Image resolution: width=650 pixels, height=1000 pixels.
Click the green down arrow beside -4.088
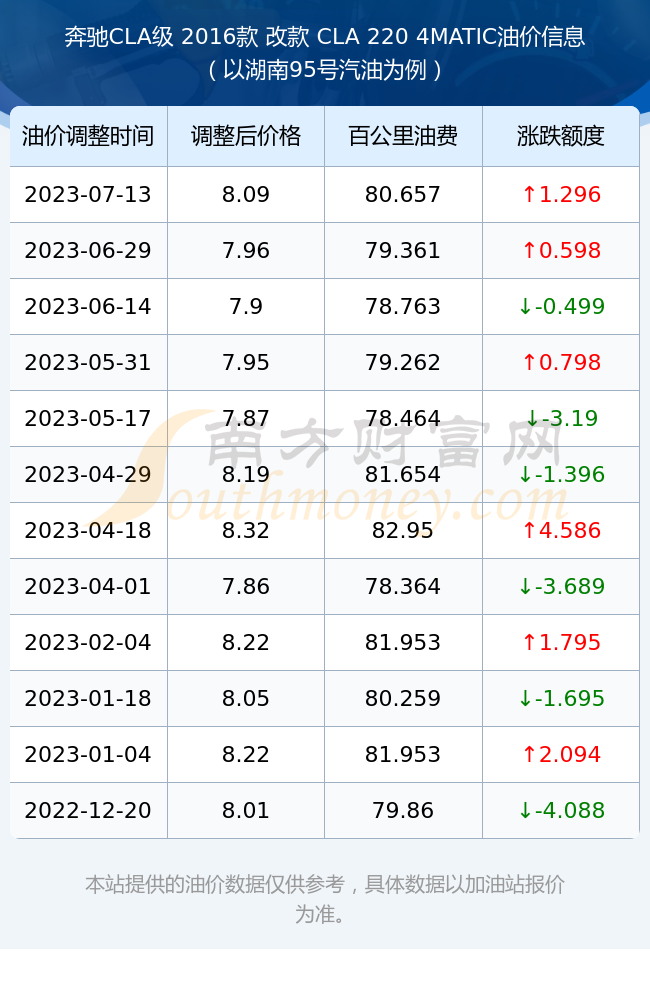(x=525, y=811)
